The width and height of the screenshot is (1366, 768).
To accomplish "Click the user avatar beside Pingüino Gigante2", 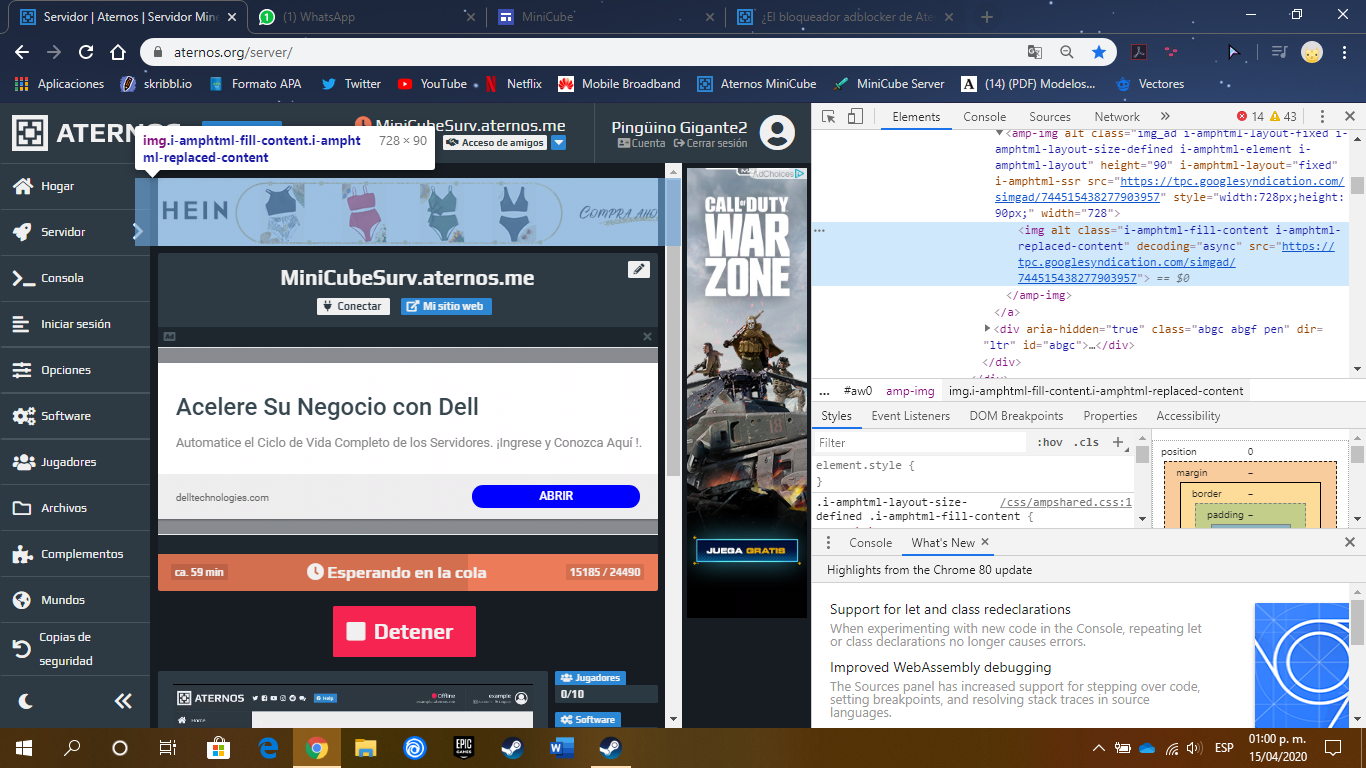I will coord(777,132).
